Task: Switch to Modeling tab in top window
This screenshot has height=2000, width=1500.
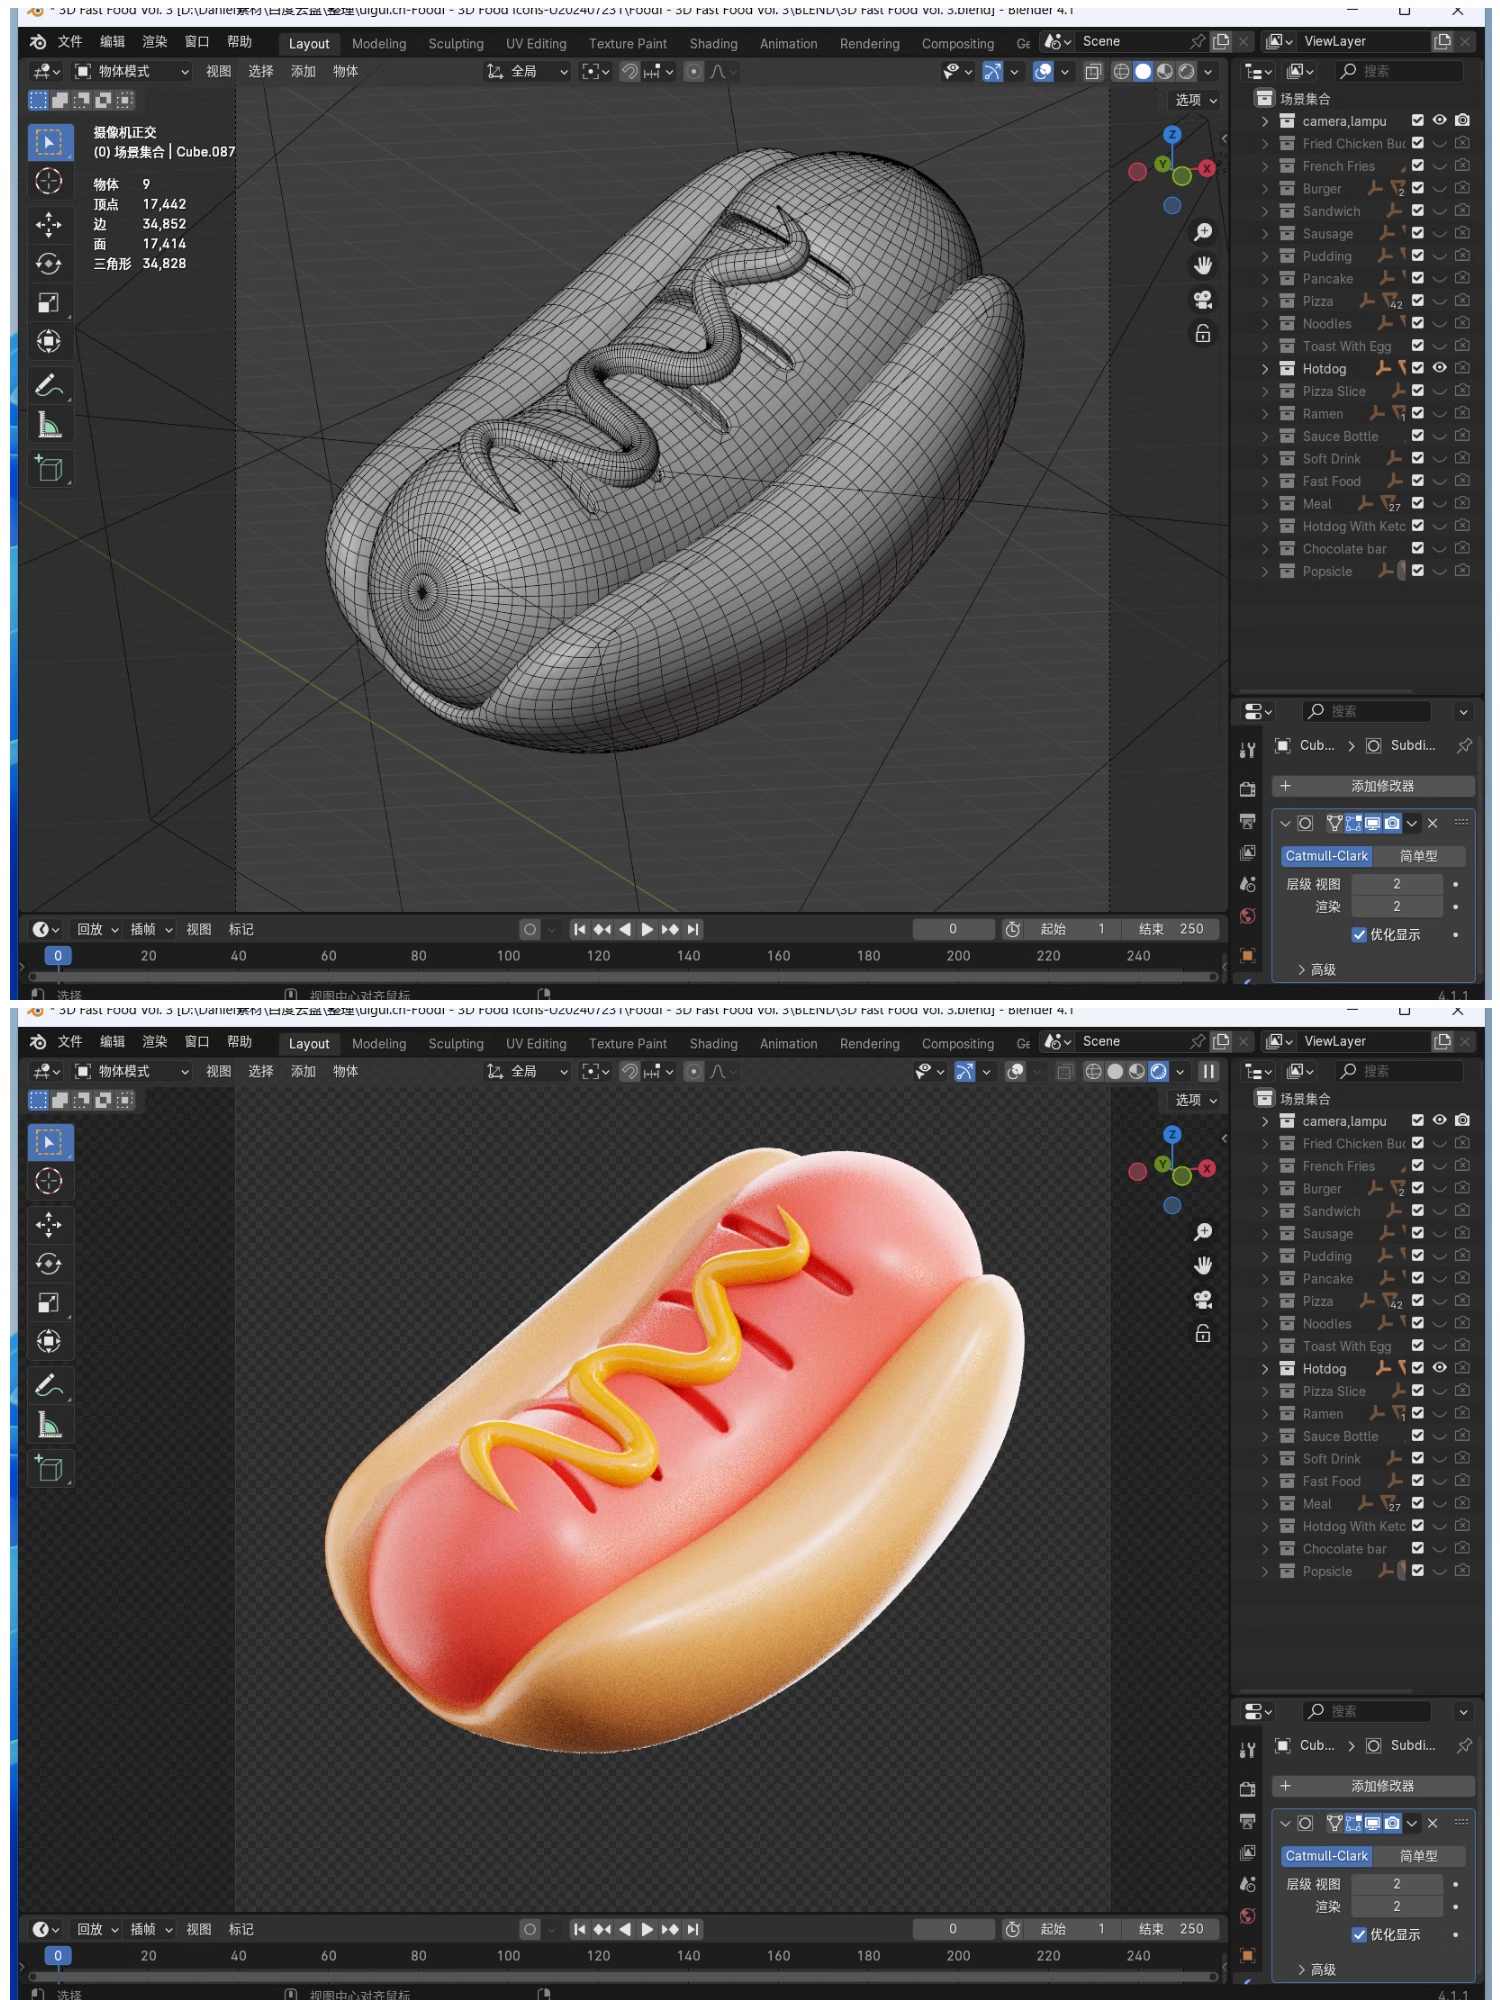Action: pyautogui.click(x=379, y=44)
